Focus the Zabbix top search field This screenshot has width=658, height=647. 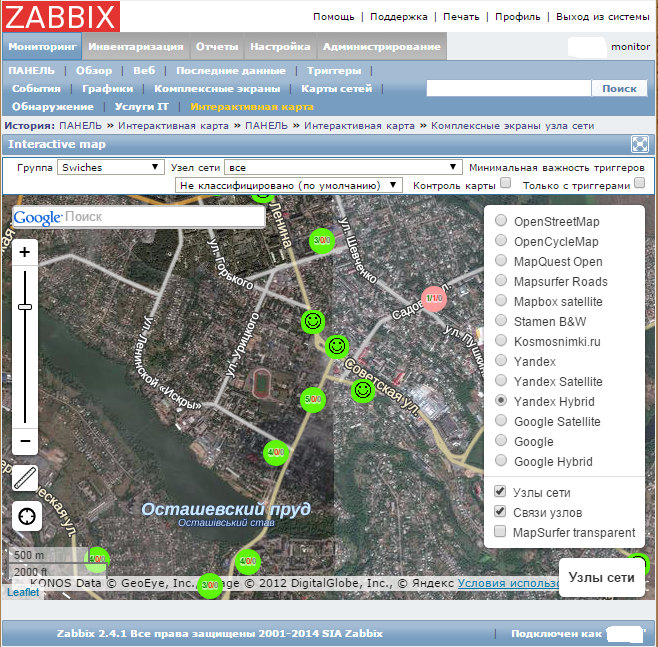click(509, 89)
